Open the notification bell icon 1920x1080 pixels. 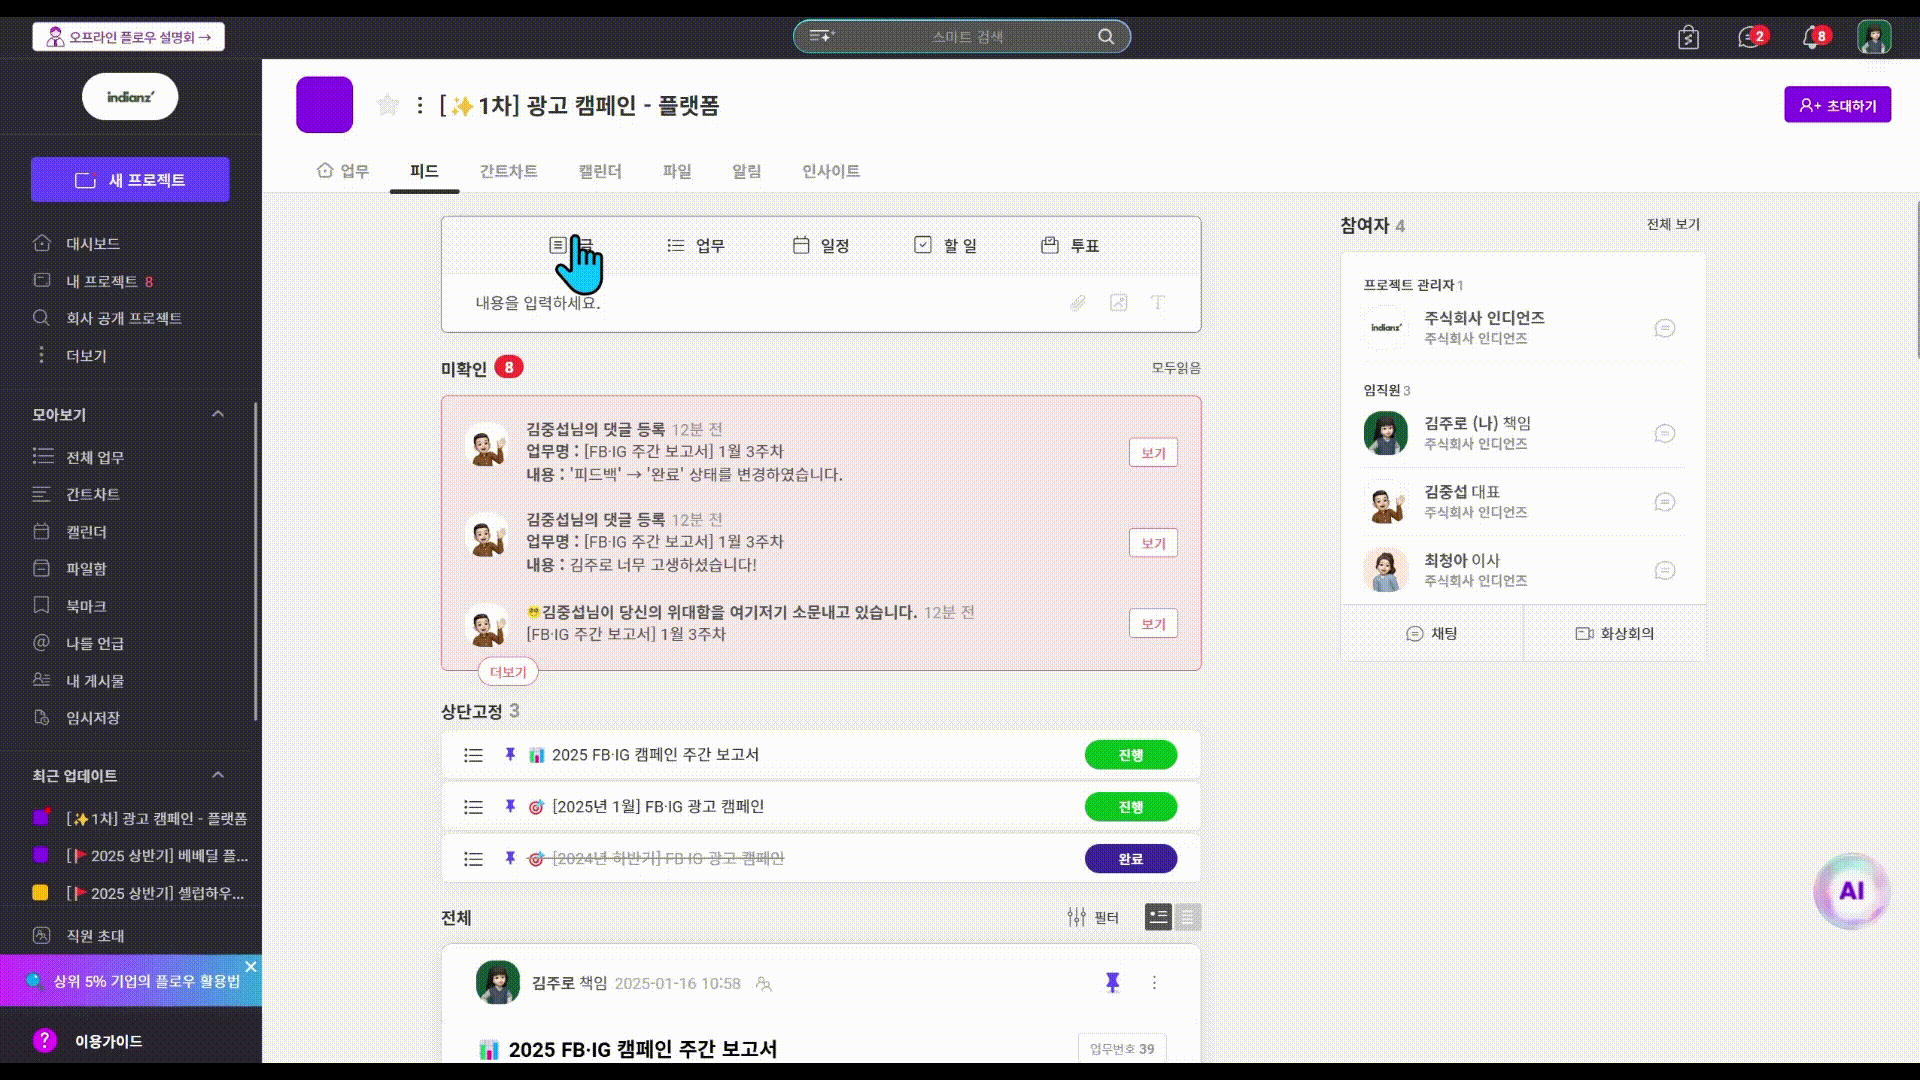pos(1814,38)
